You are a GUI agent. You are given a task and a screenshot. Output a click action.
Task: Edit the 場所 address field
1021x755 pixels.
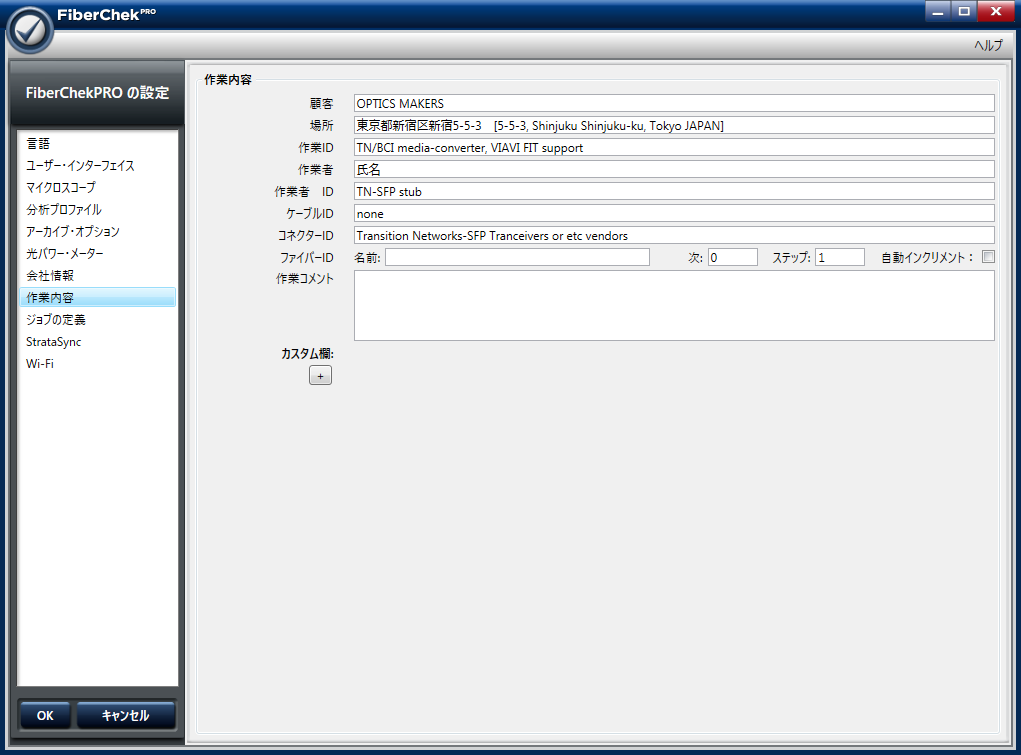674,125
